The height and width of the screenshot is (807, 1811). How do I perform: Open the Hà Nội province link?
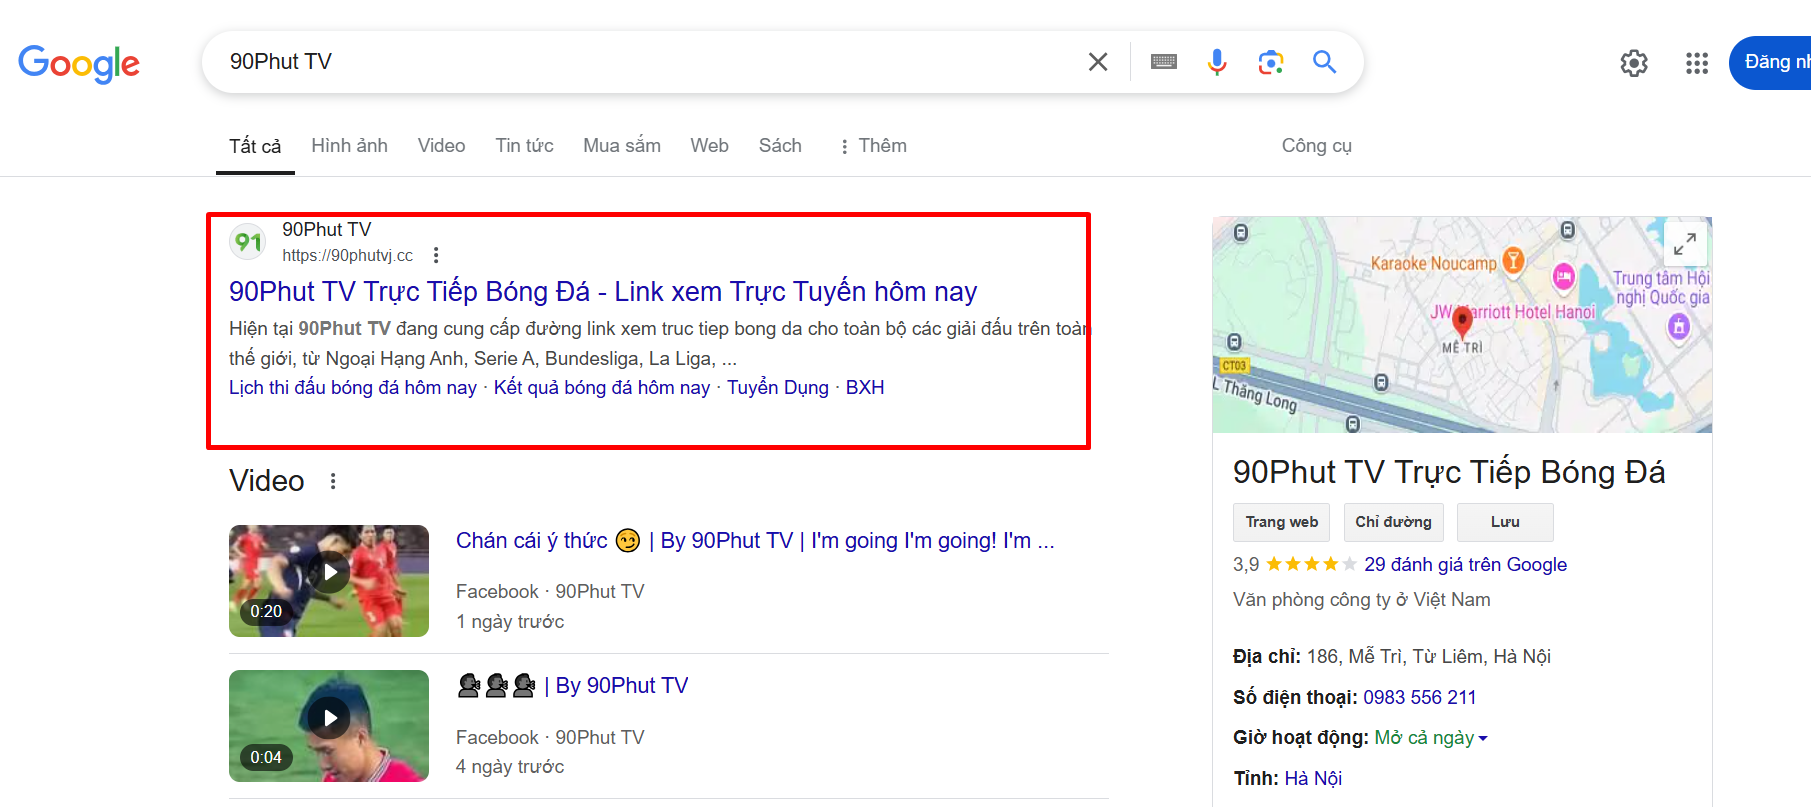(x=1313, y=779)
